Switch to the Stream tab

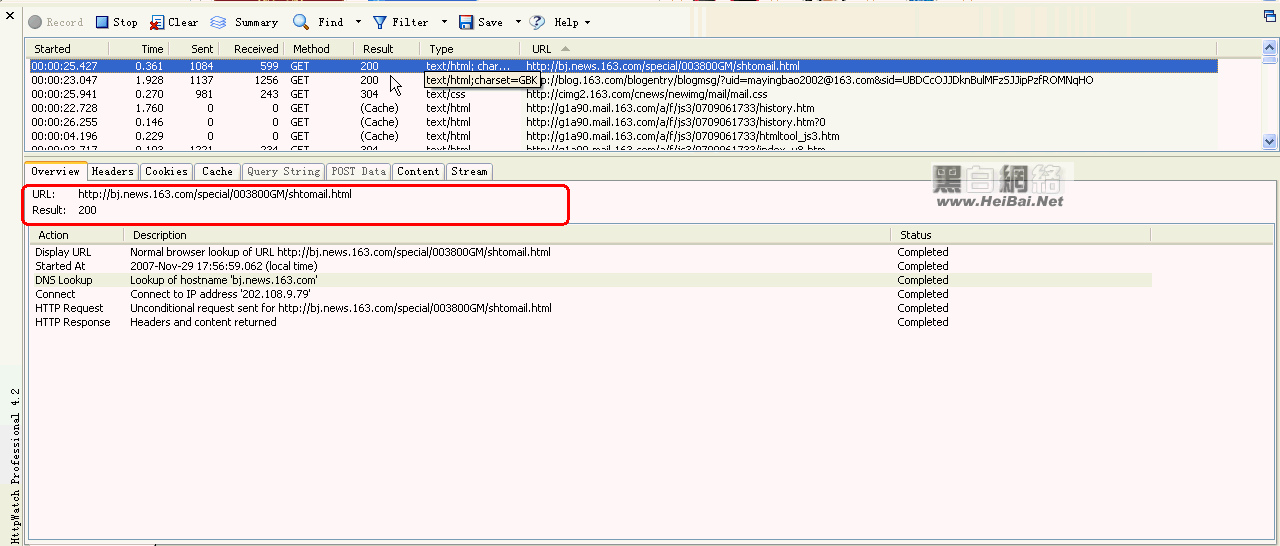point(469,172)
